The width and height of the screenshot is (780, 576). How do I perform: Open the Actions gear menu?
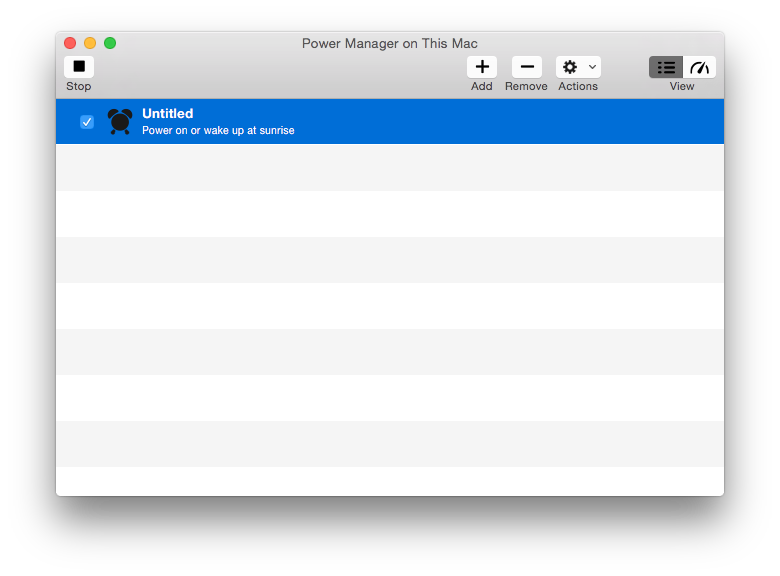[x=578, y=67]
